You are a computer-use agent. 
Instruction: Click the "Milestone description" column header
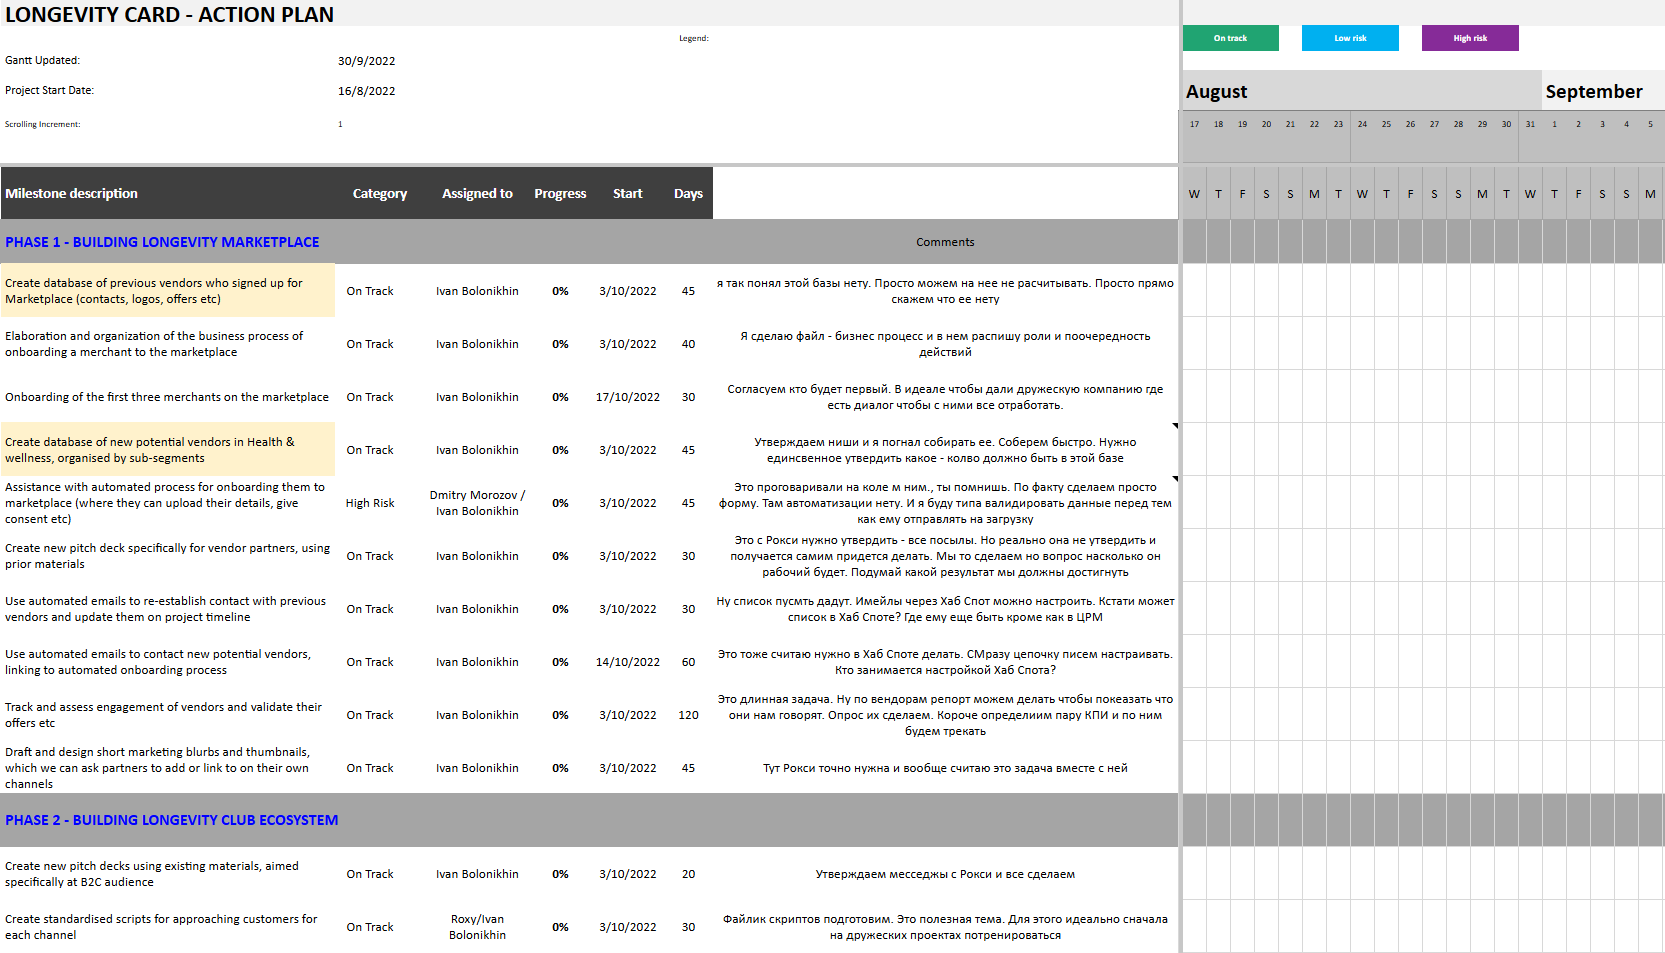(71, 193)
